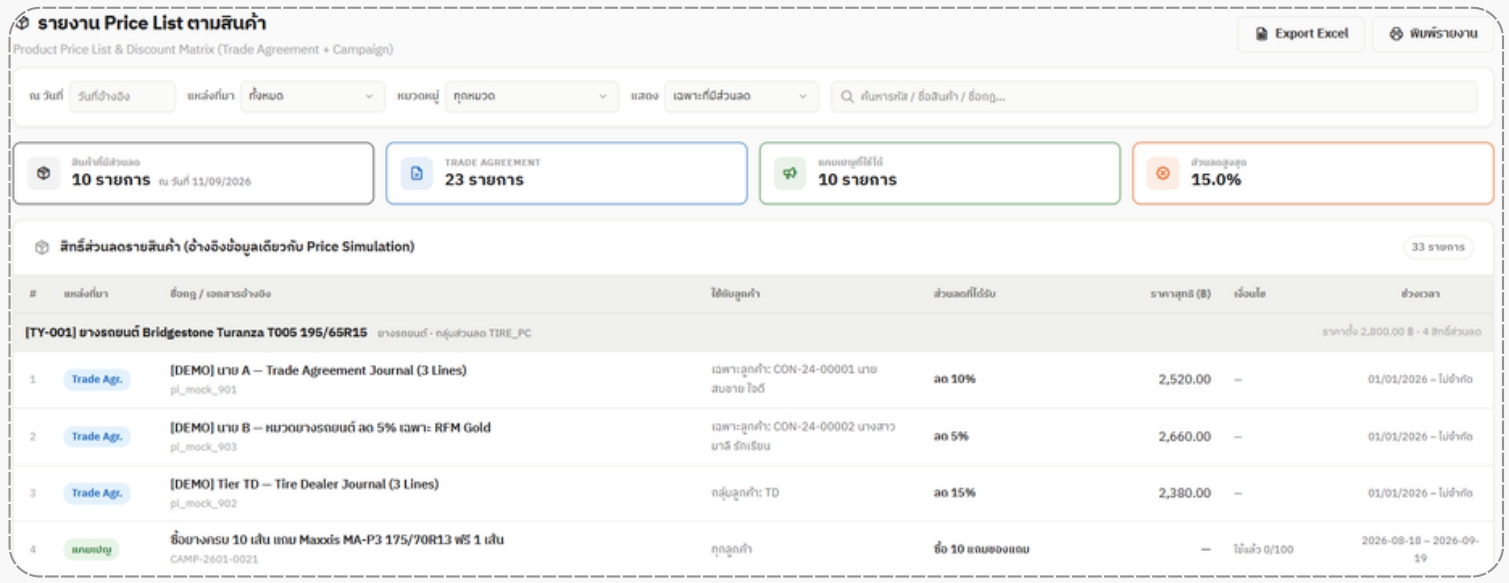Click the ชื่อกฎ / เอกสารอ้างอิง column header
The height and width of the screenshot is (583, 1509).
click(x=220, y=294)
